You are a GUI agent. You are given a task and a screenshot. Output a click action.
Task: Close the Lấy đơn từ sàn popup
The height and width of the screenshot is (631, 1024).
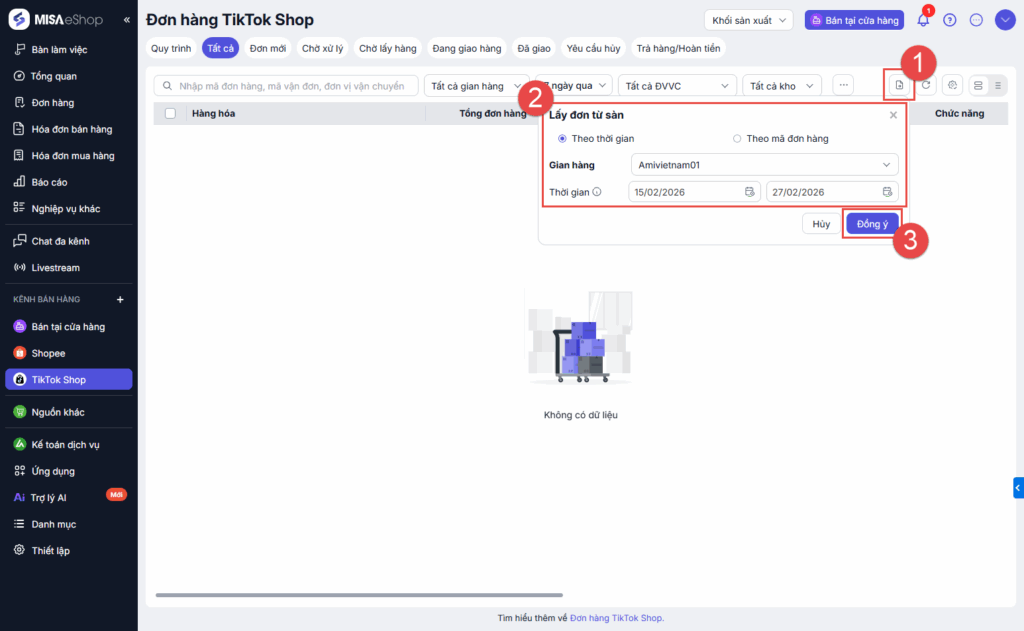pyautogui.click(x=893, y=115)
